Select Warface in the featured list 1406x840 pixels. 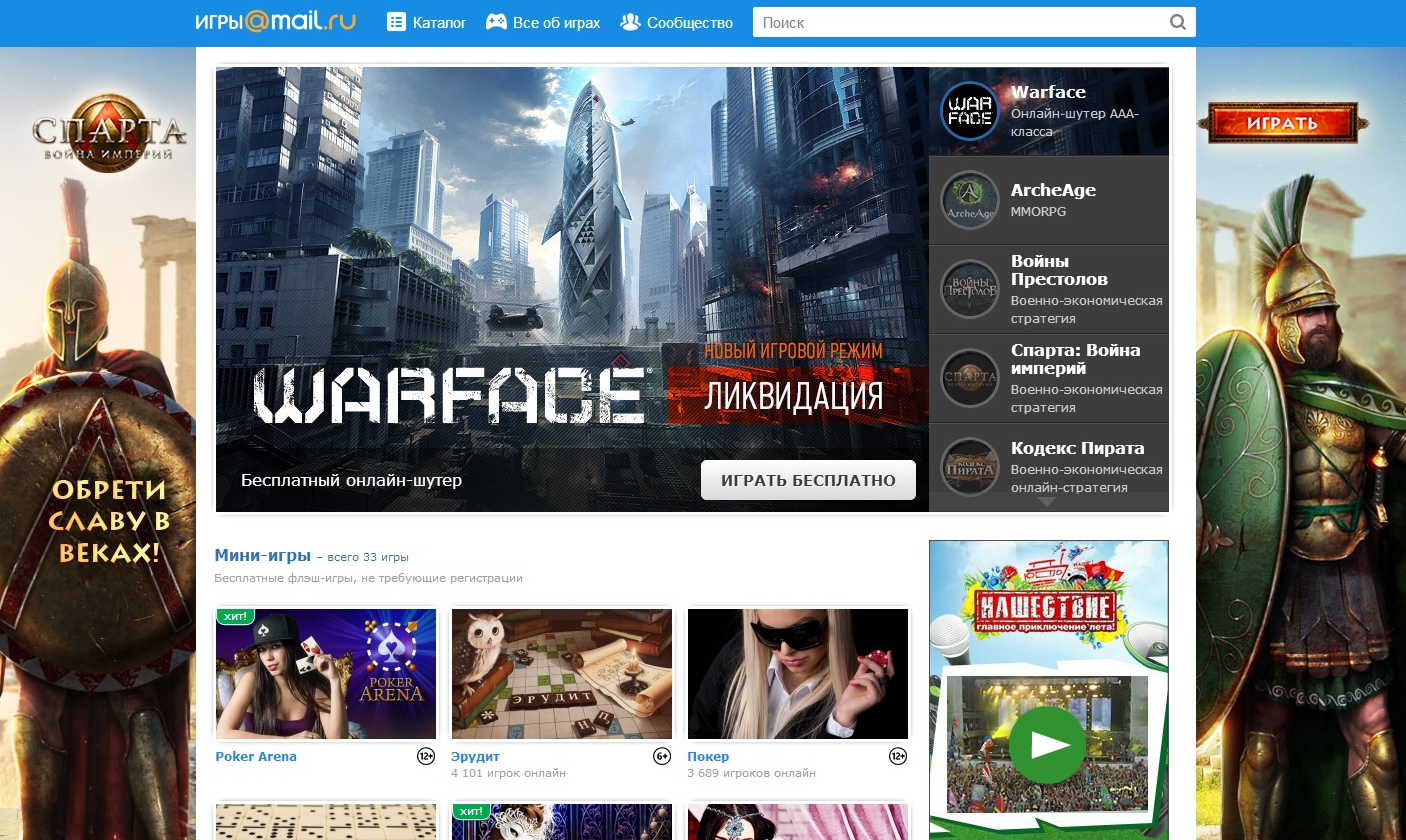click(1049, 111)
